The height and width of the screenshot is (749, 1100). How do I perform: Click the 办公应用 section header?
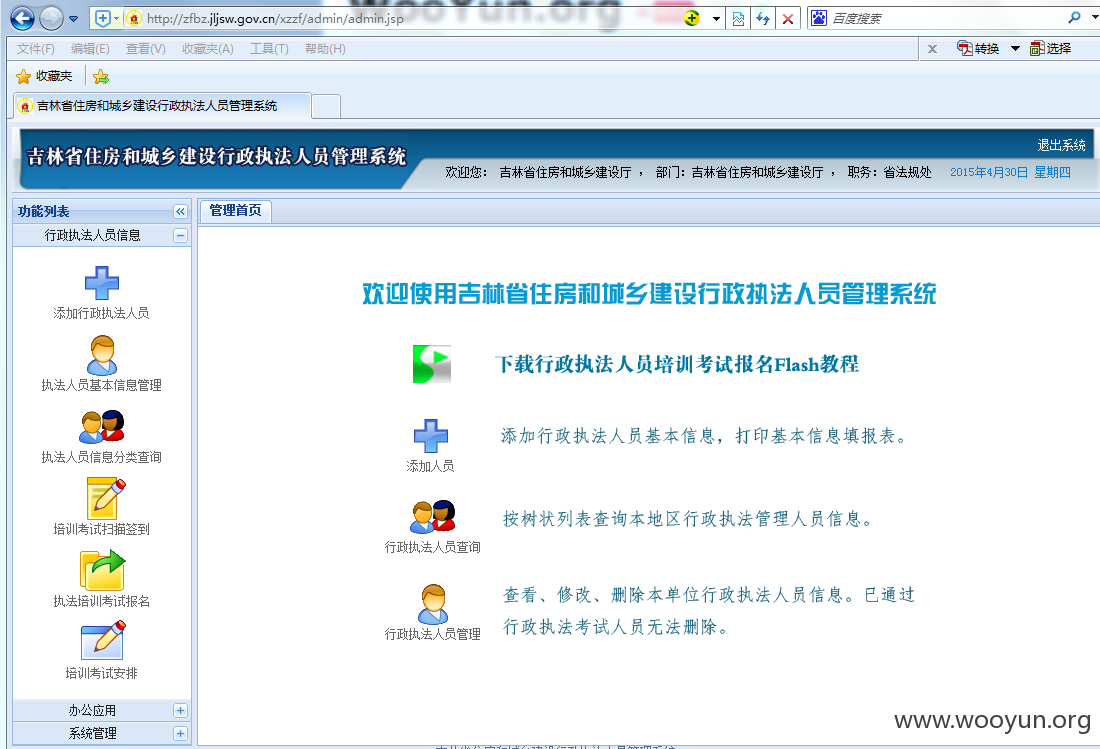tap(102, 710)
